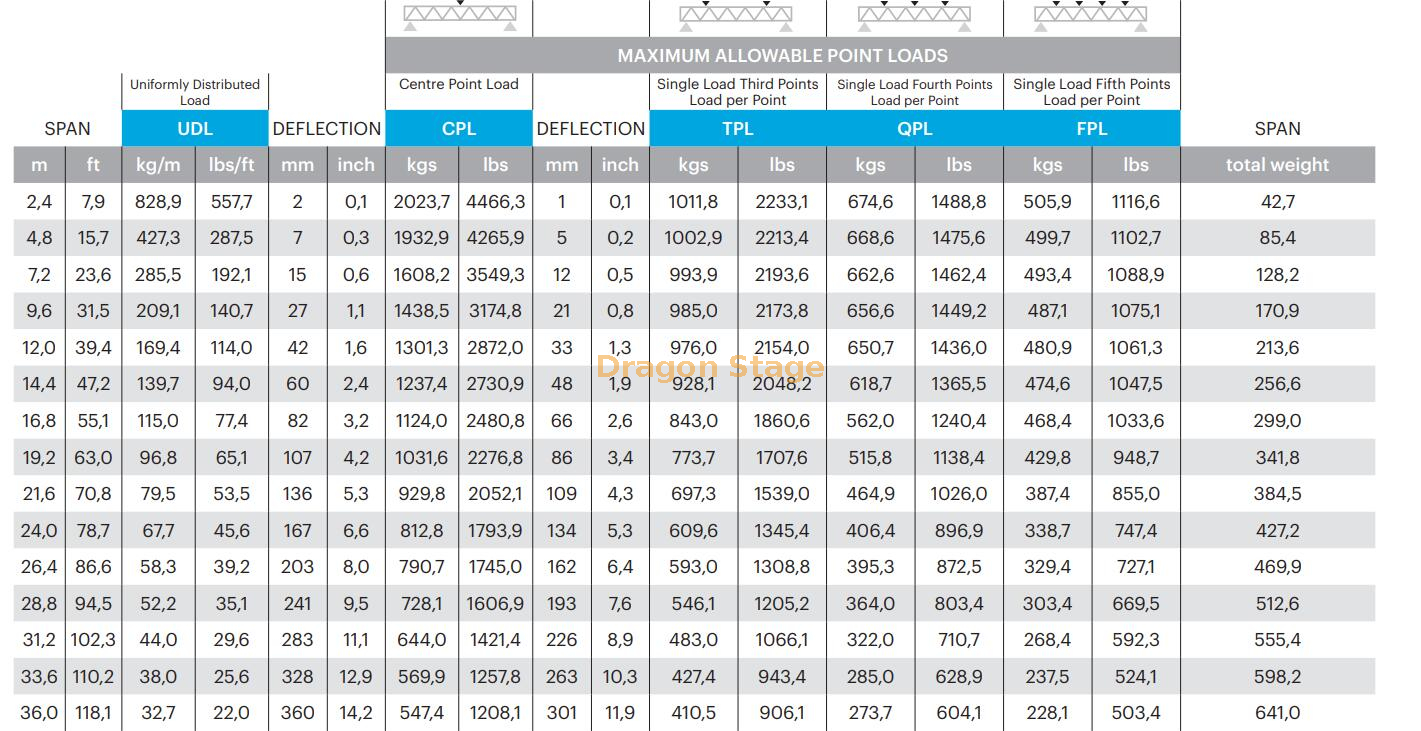Select the TPL value 1011,8
The width and height of the screenshot is (1421, 731).
coord(693,202)
